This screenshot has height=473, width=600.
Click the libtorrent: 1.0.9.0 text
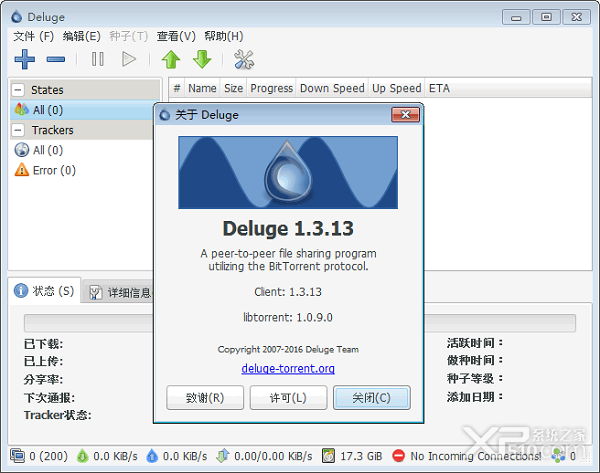(x=288, y=317)
